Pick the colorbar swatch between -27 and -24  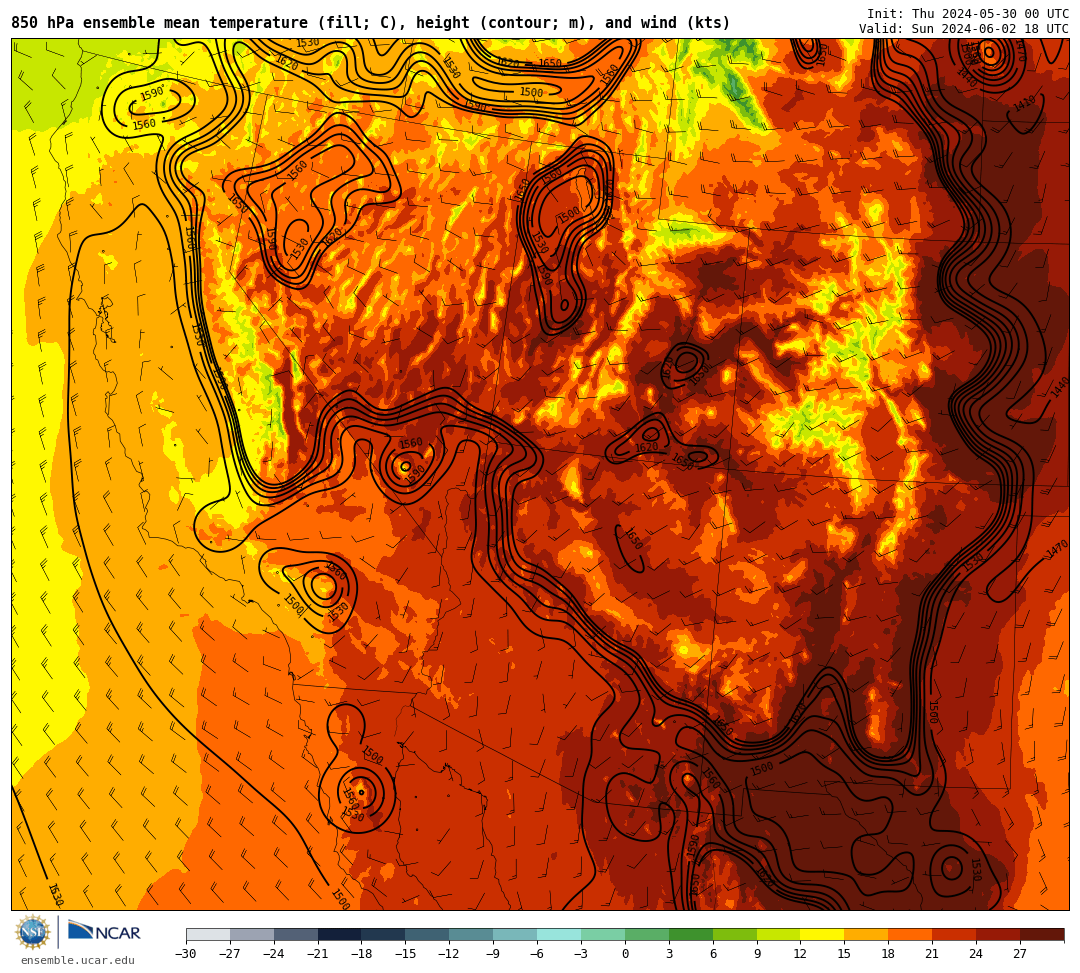coord(252,934)
